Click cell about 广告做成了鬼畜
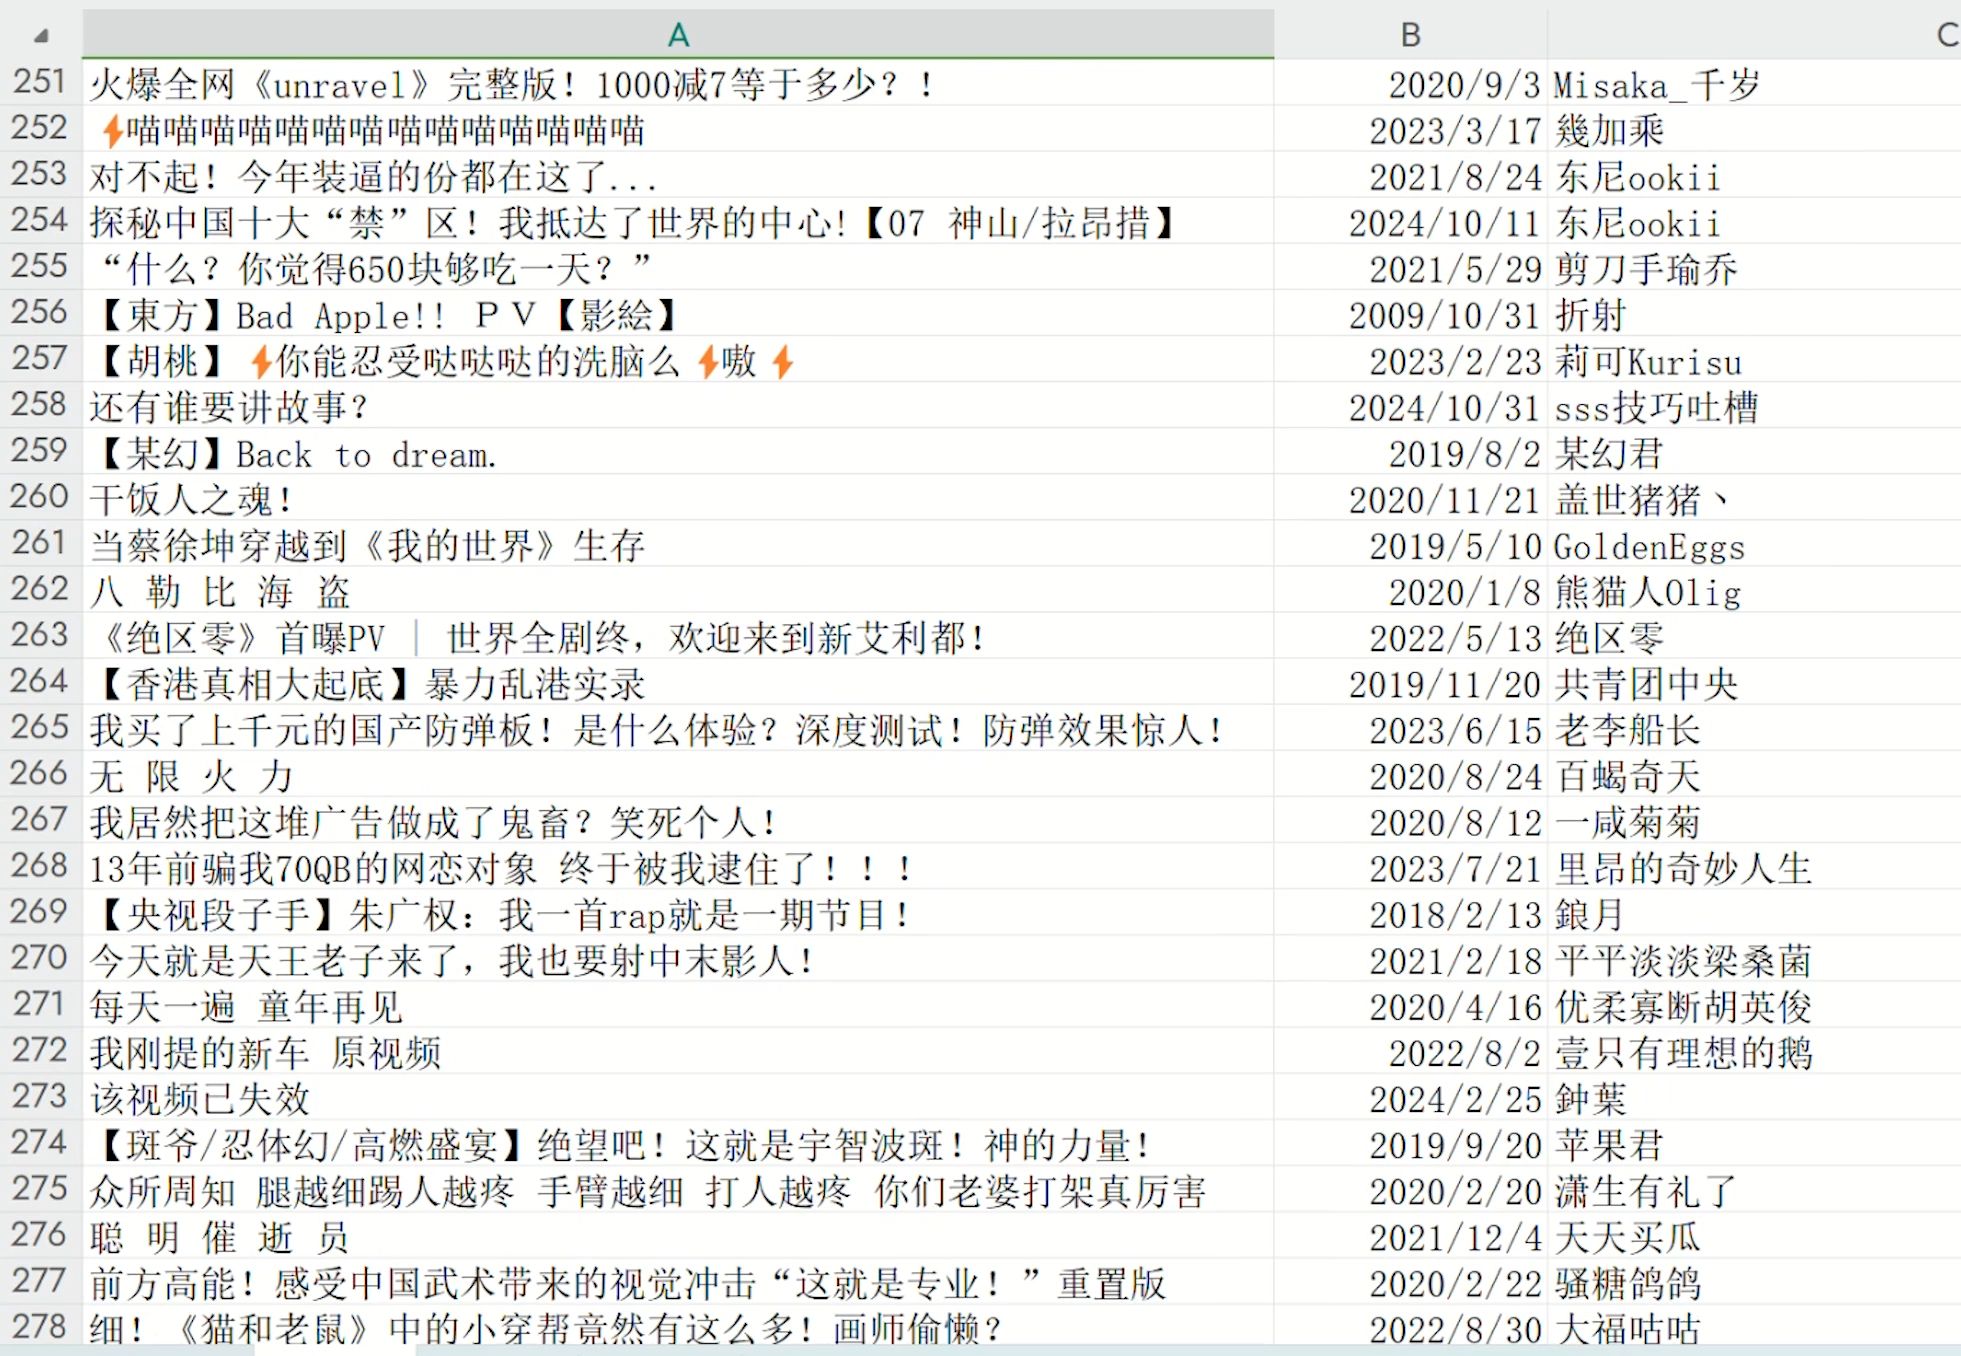 678,821
